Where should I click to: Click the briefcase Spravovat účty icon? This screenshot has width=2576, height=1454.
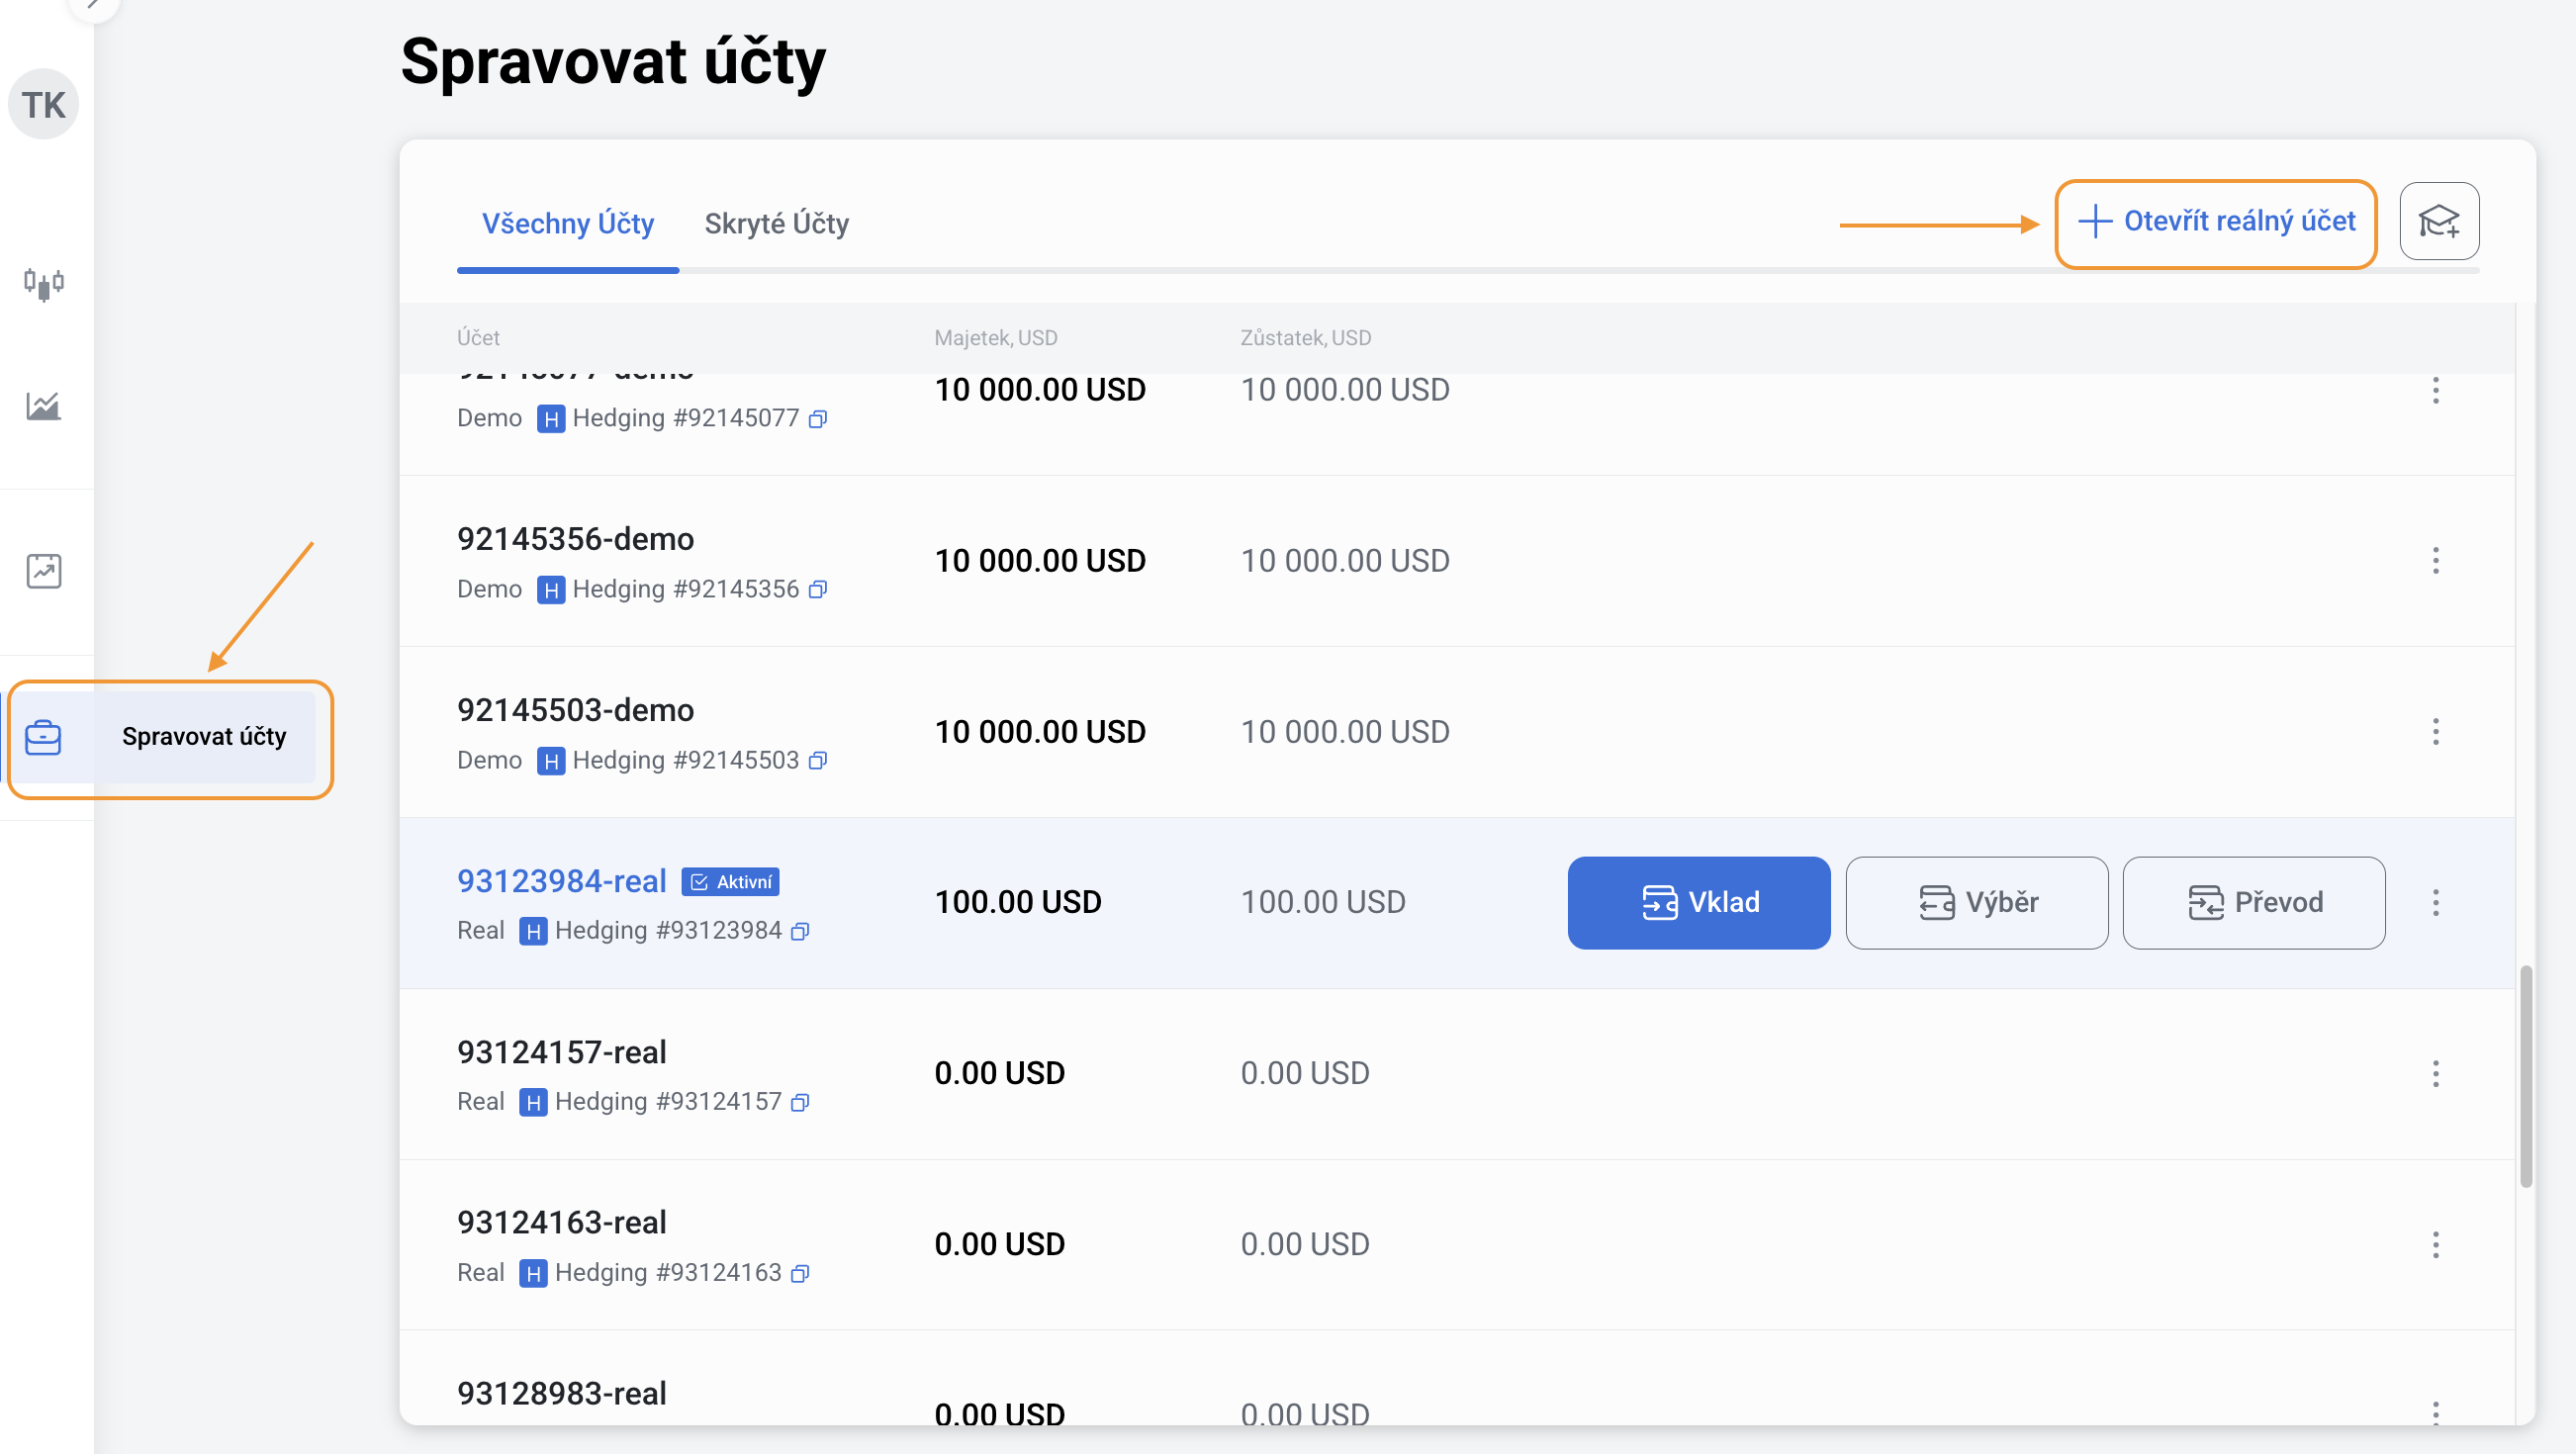click(x=44, y=738)
